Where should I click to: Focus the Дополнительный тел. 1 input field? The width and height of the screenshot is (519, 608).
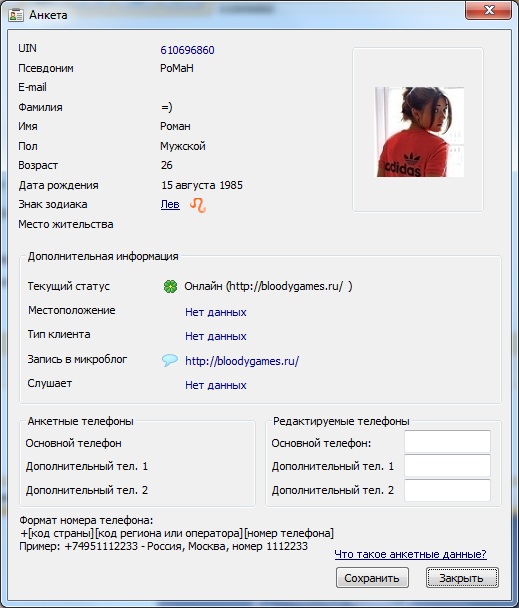[x=447, y=466]
